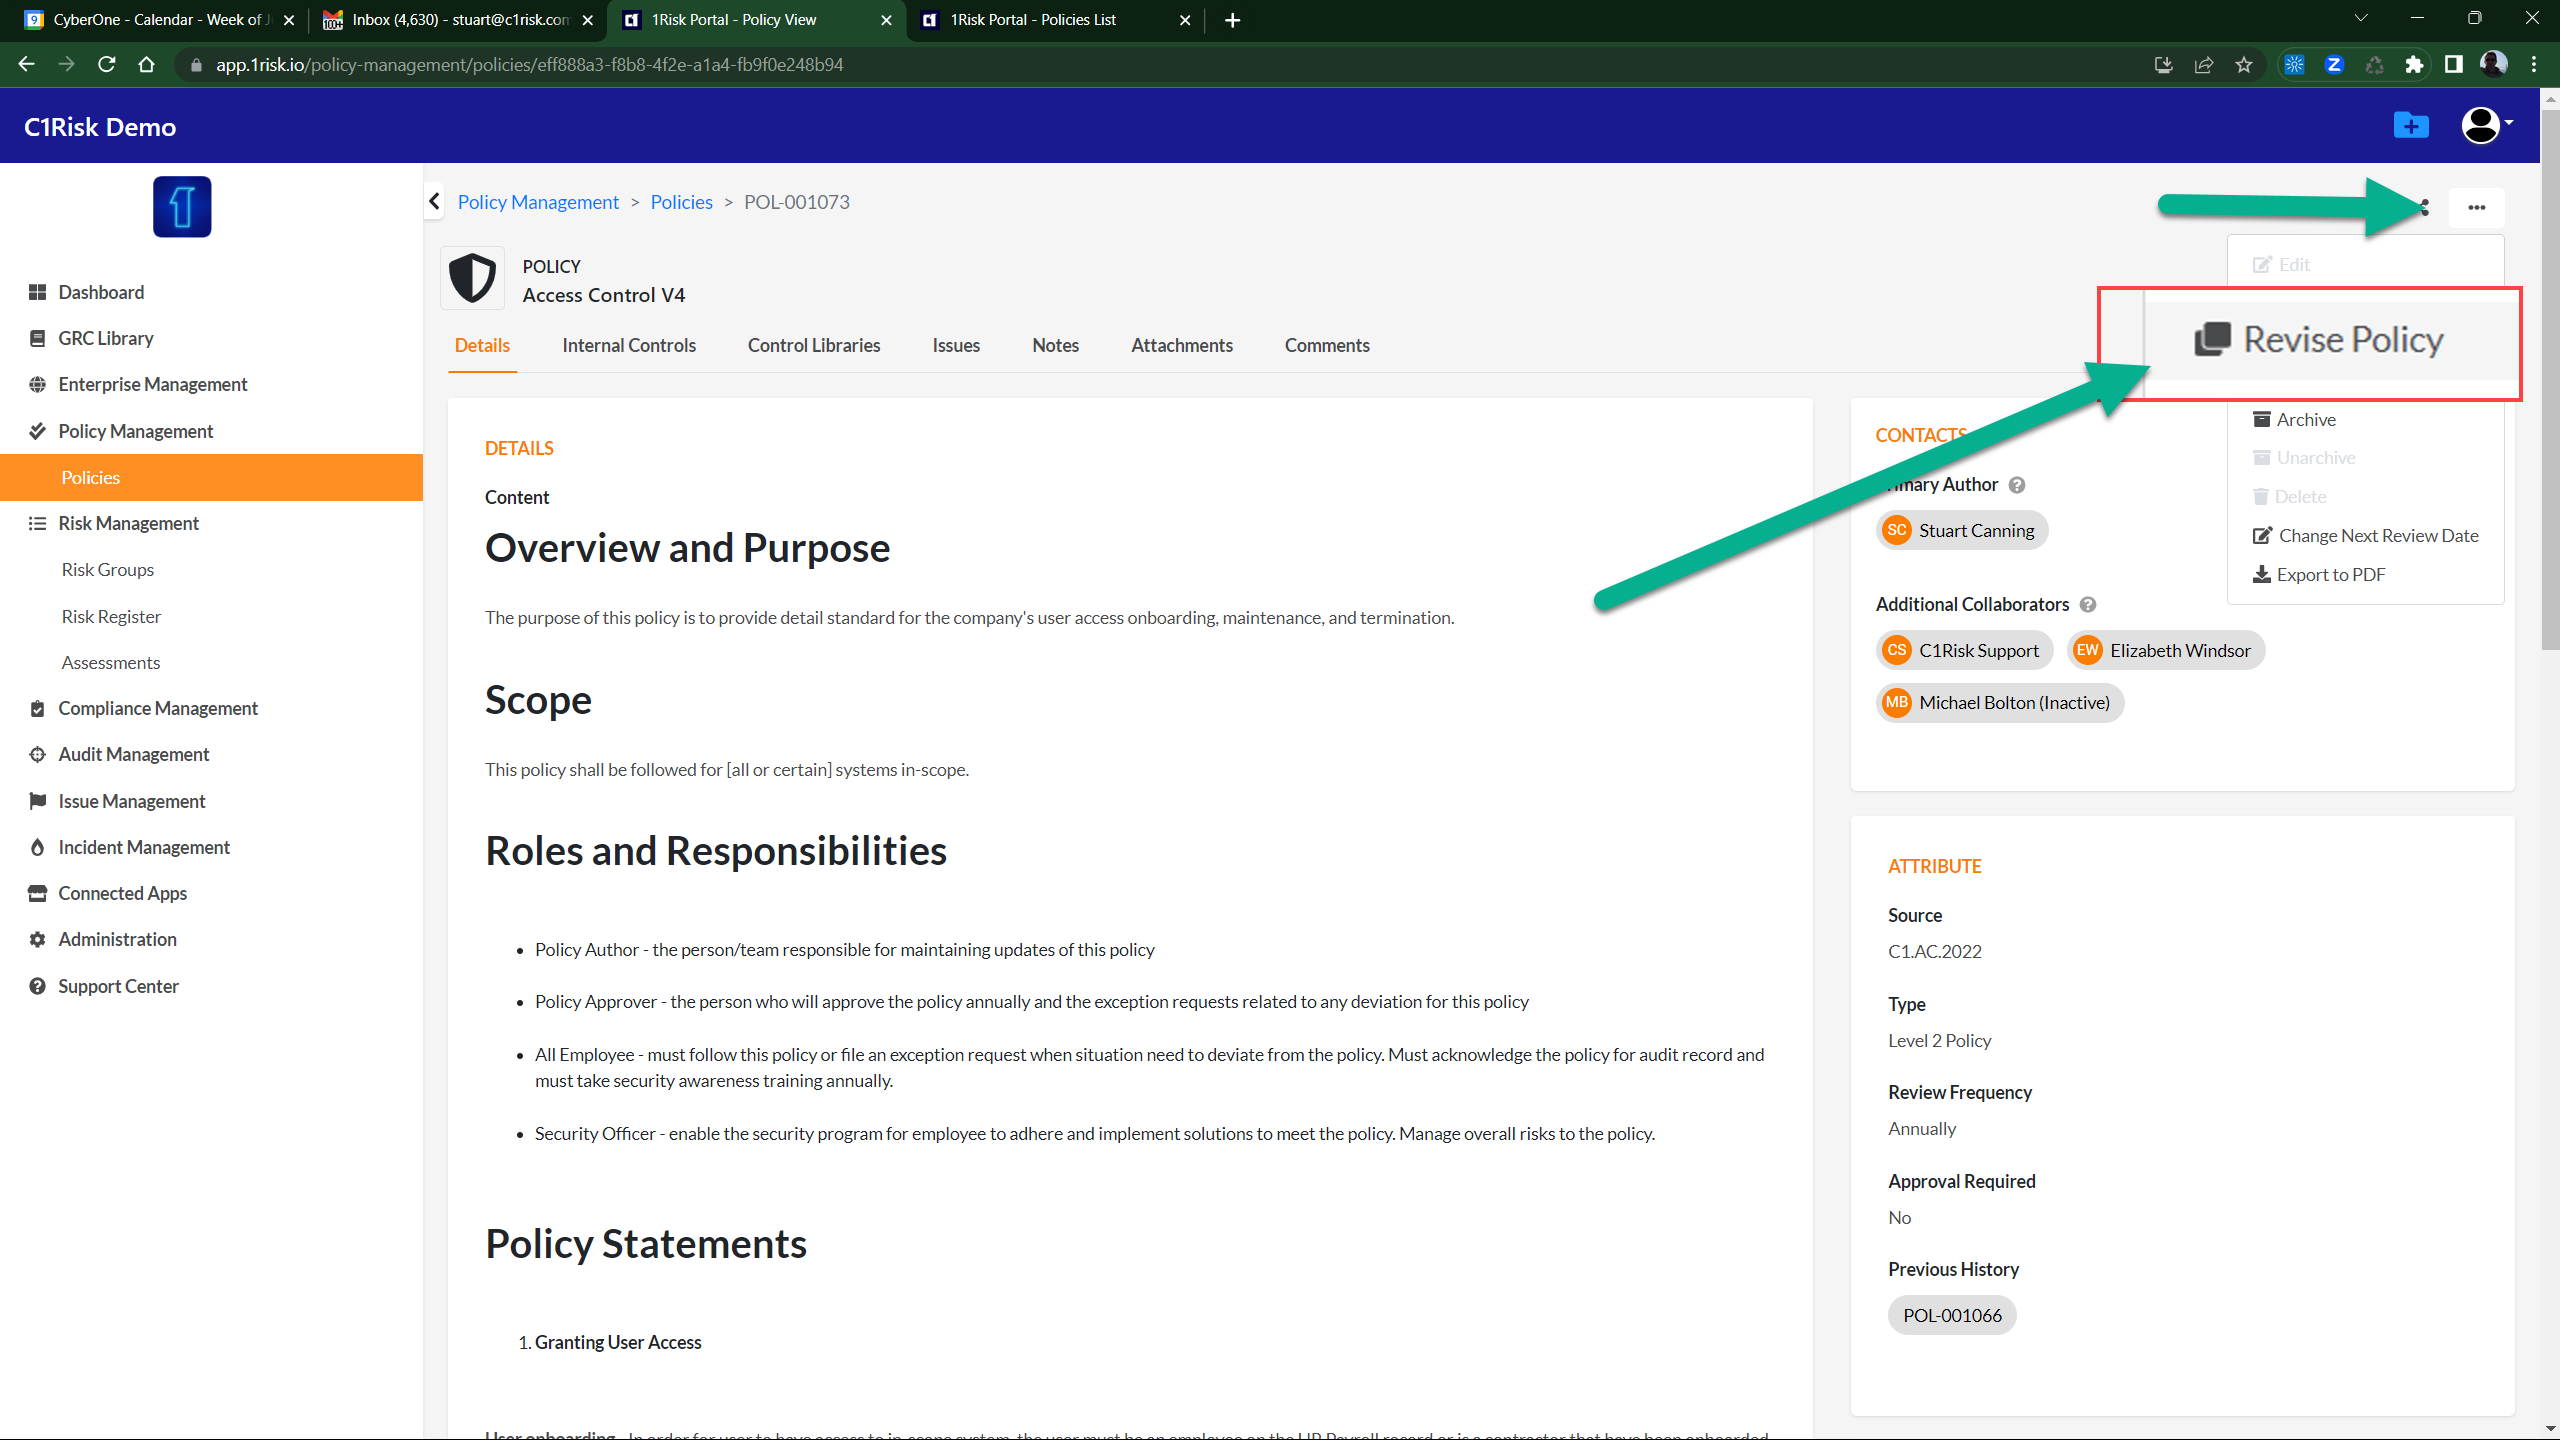Switch to the Internal Controls tab
This screenshot has height=1440, width=2560.
click(x=628, y=346)
